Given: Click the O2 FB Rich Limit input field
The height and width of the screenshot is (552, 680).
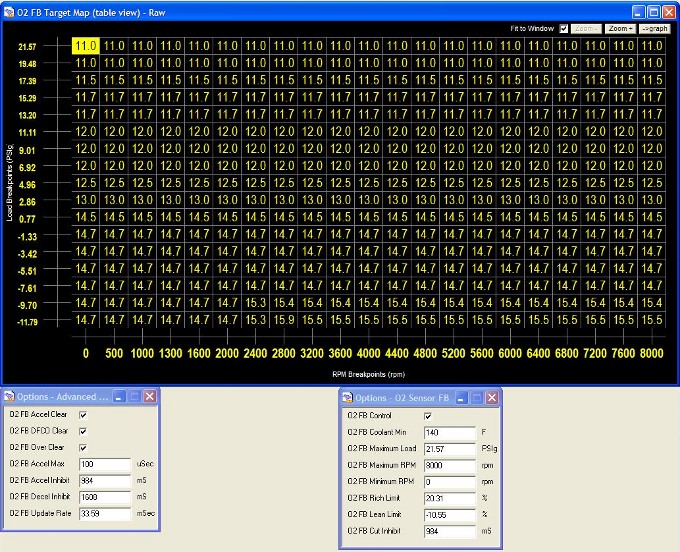Looking at the screenshot, I should (x=448, y=497).
